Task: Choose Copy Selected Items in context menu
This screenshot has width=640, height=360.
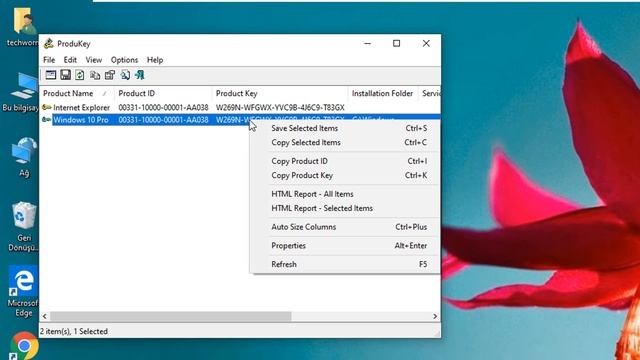Action: [346, 142]
